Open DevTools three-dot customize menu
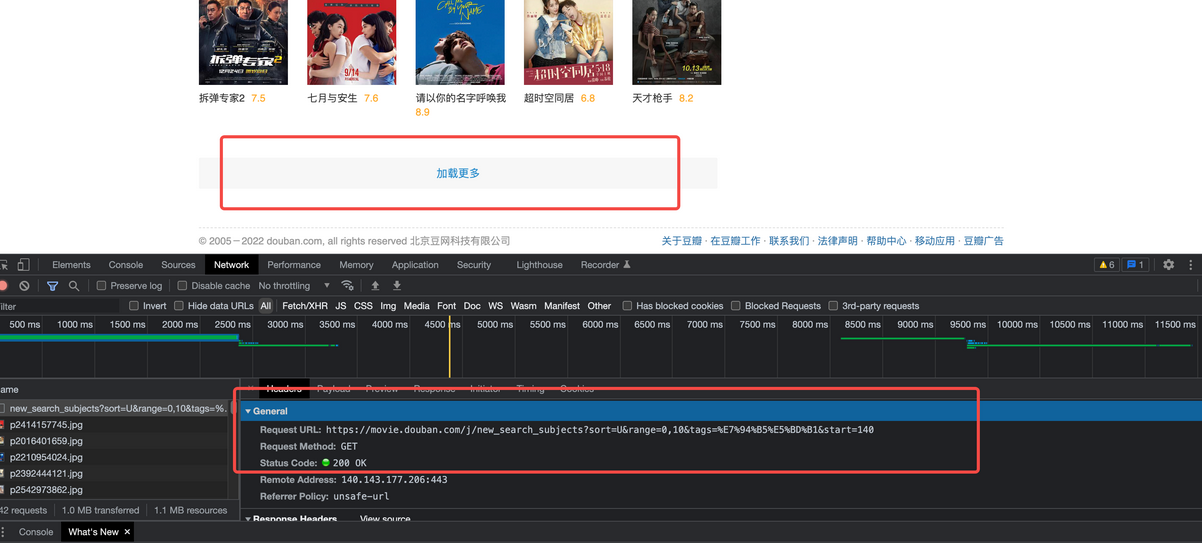1202x543 pixels. (x=1190, y=265)
